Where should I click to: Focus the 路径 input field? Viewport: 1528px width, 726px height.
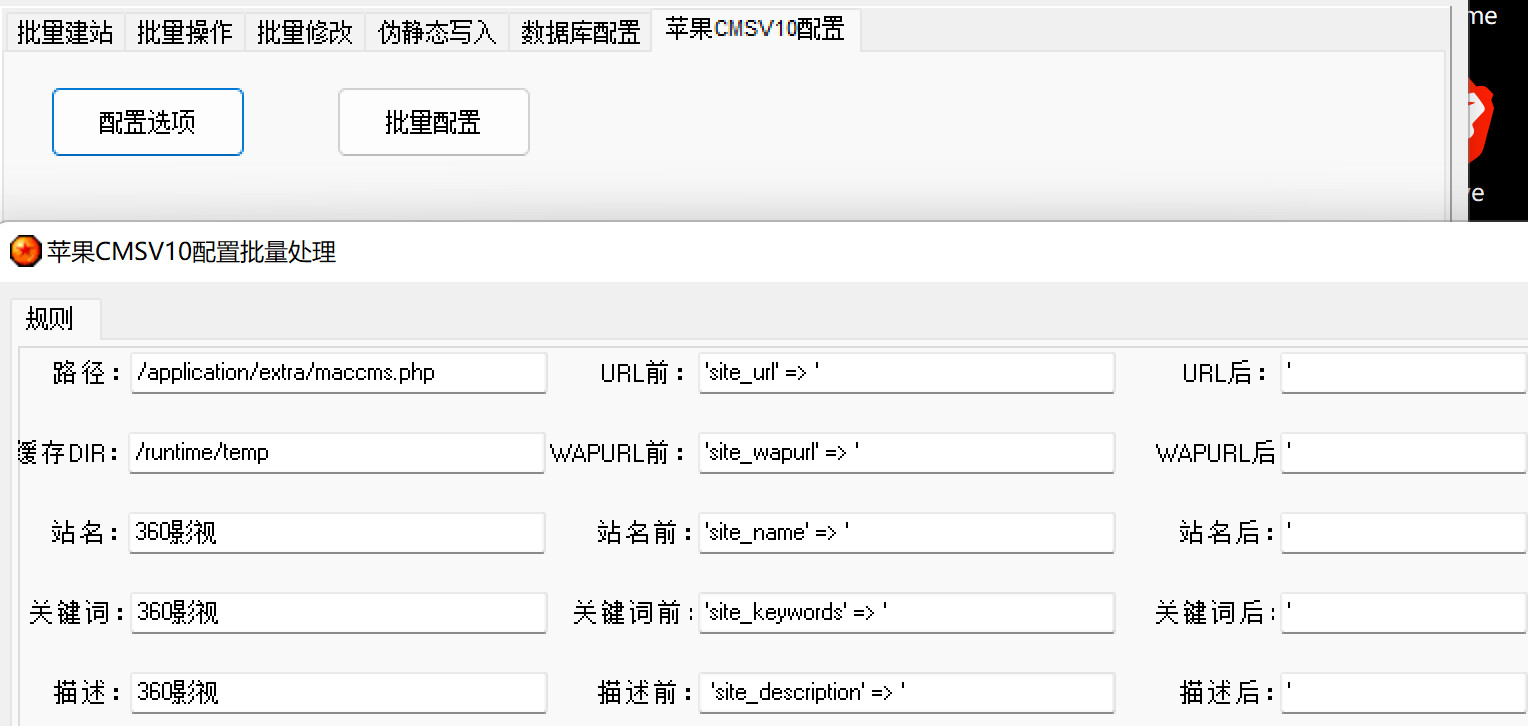tap(338, 373)
